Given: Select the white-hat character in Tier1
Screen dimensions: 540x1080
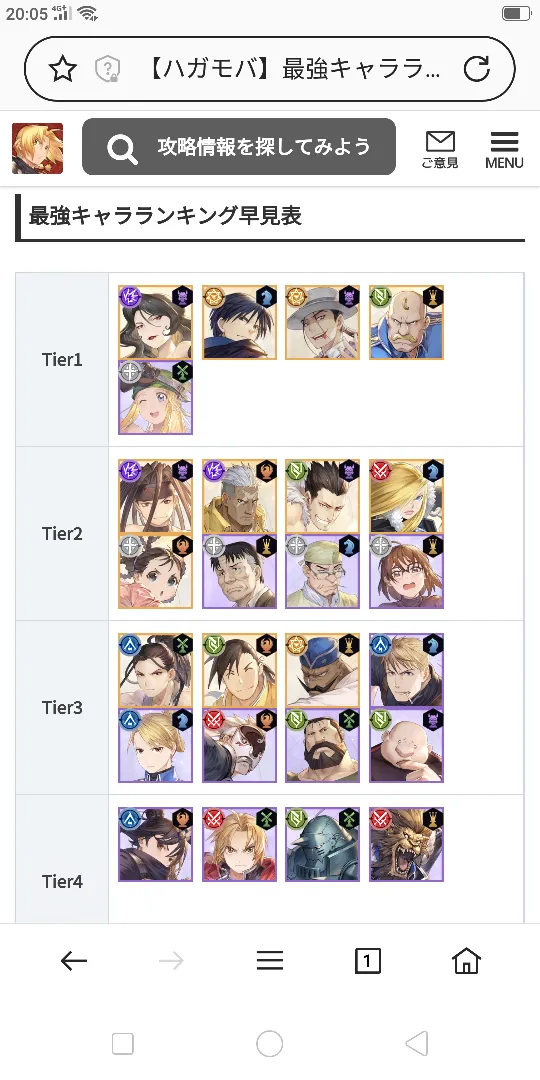Looking at the screenshot, I should [x=322, y=322].
